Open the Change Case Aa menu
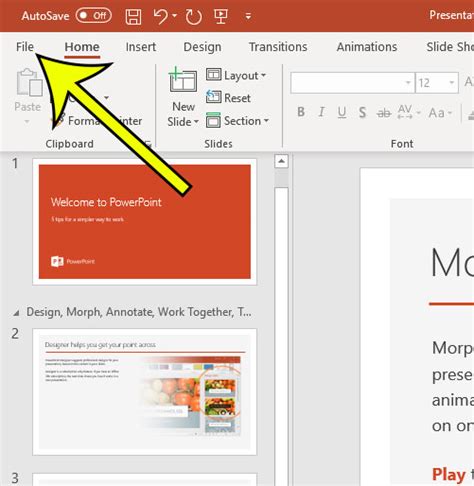474x486 pixels. pyautogui.click(x=440, y=113)
